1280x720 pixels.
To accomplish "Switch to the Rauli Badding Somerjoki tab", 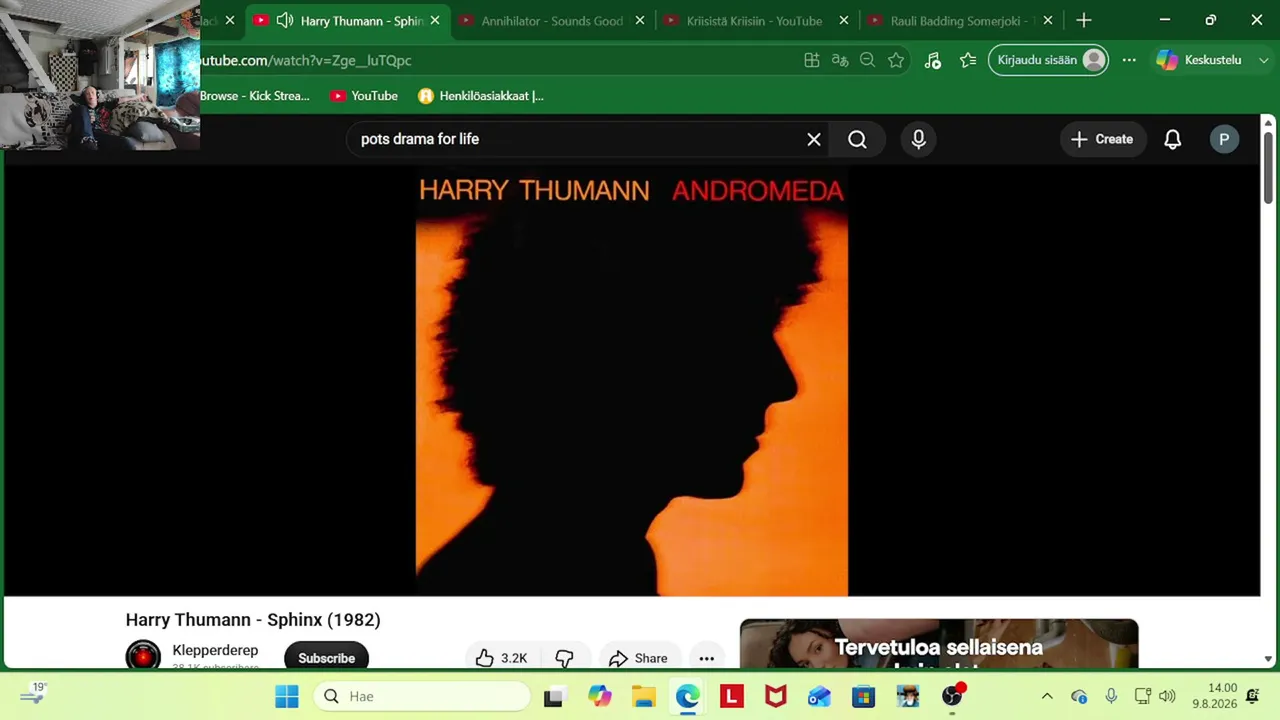I will click(960, 20).
